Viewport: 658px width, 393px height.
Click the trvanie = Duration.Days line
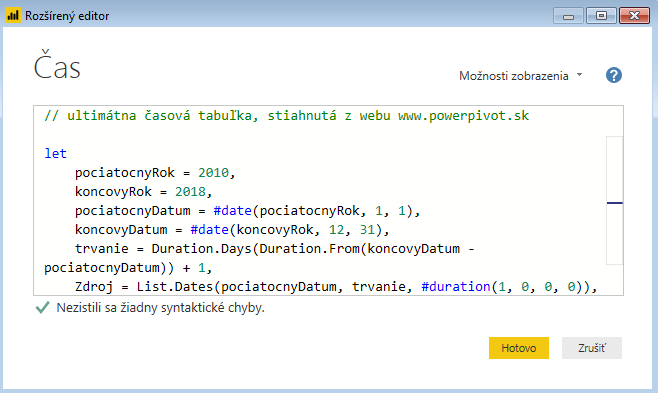click(x=274, y=249)
